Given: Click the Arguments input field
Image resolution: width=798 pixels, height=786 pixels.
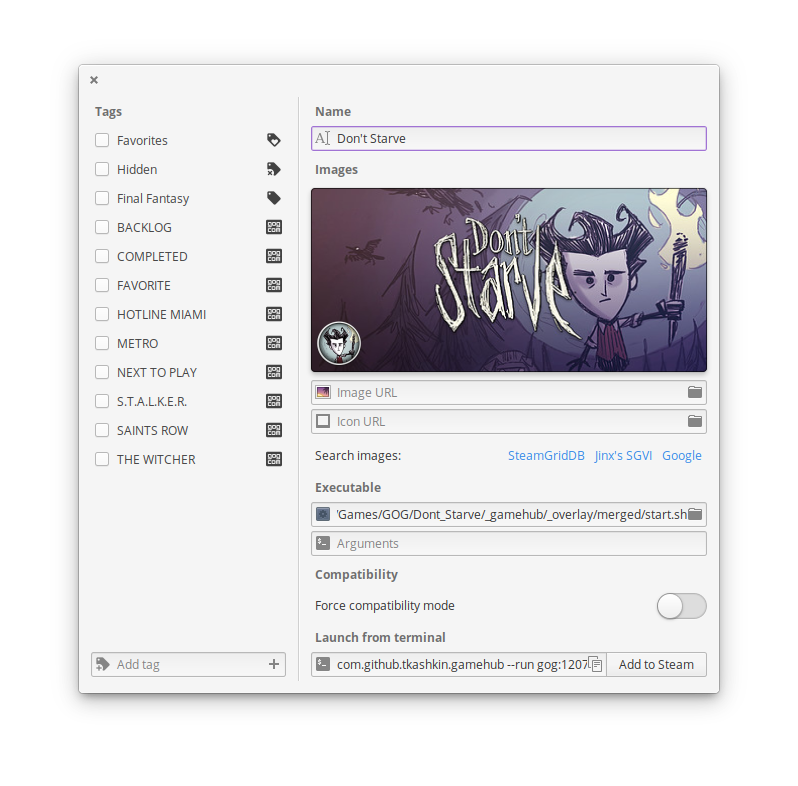Looking at the screenshot, I should coord(509,543).
